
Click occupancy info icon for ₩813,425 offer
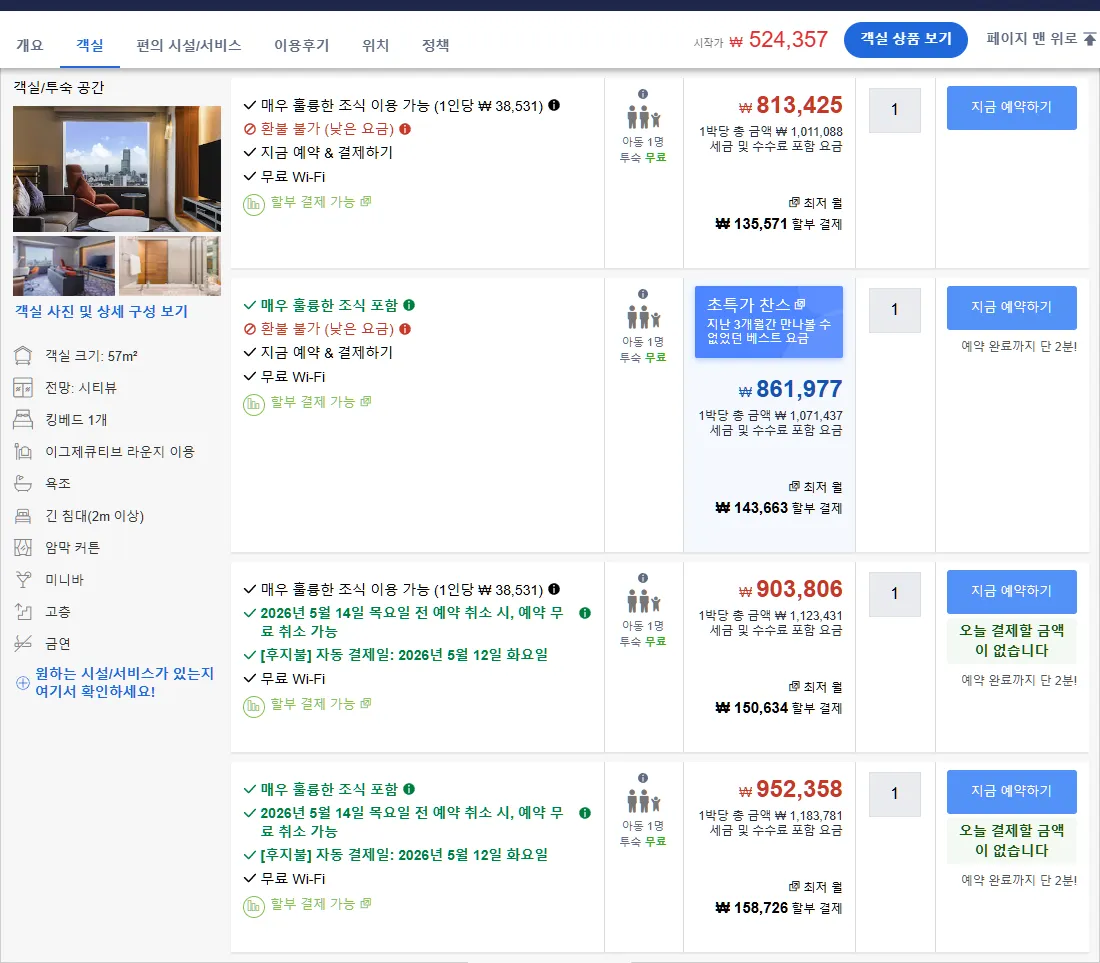pos(643,94)
